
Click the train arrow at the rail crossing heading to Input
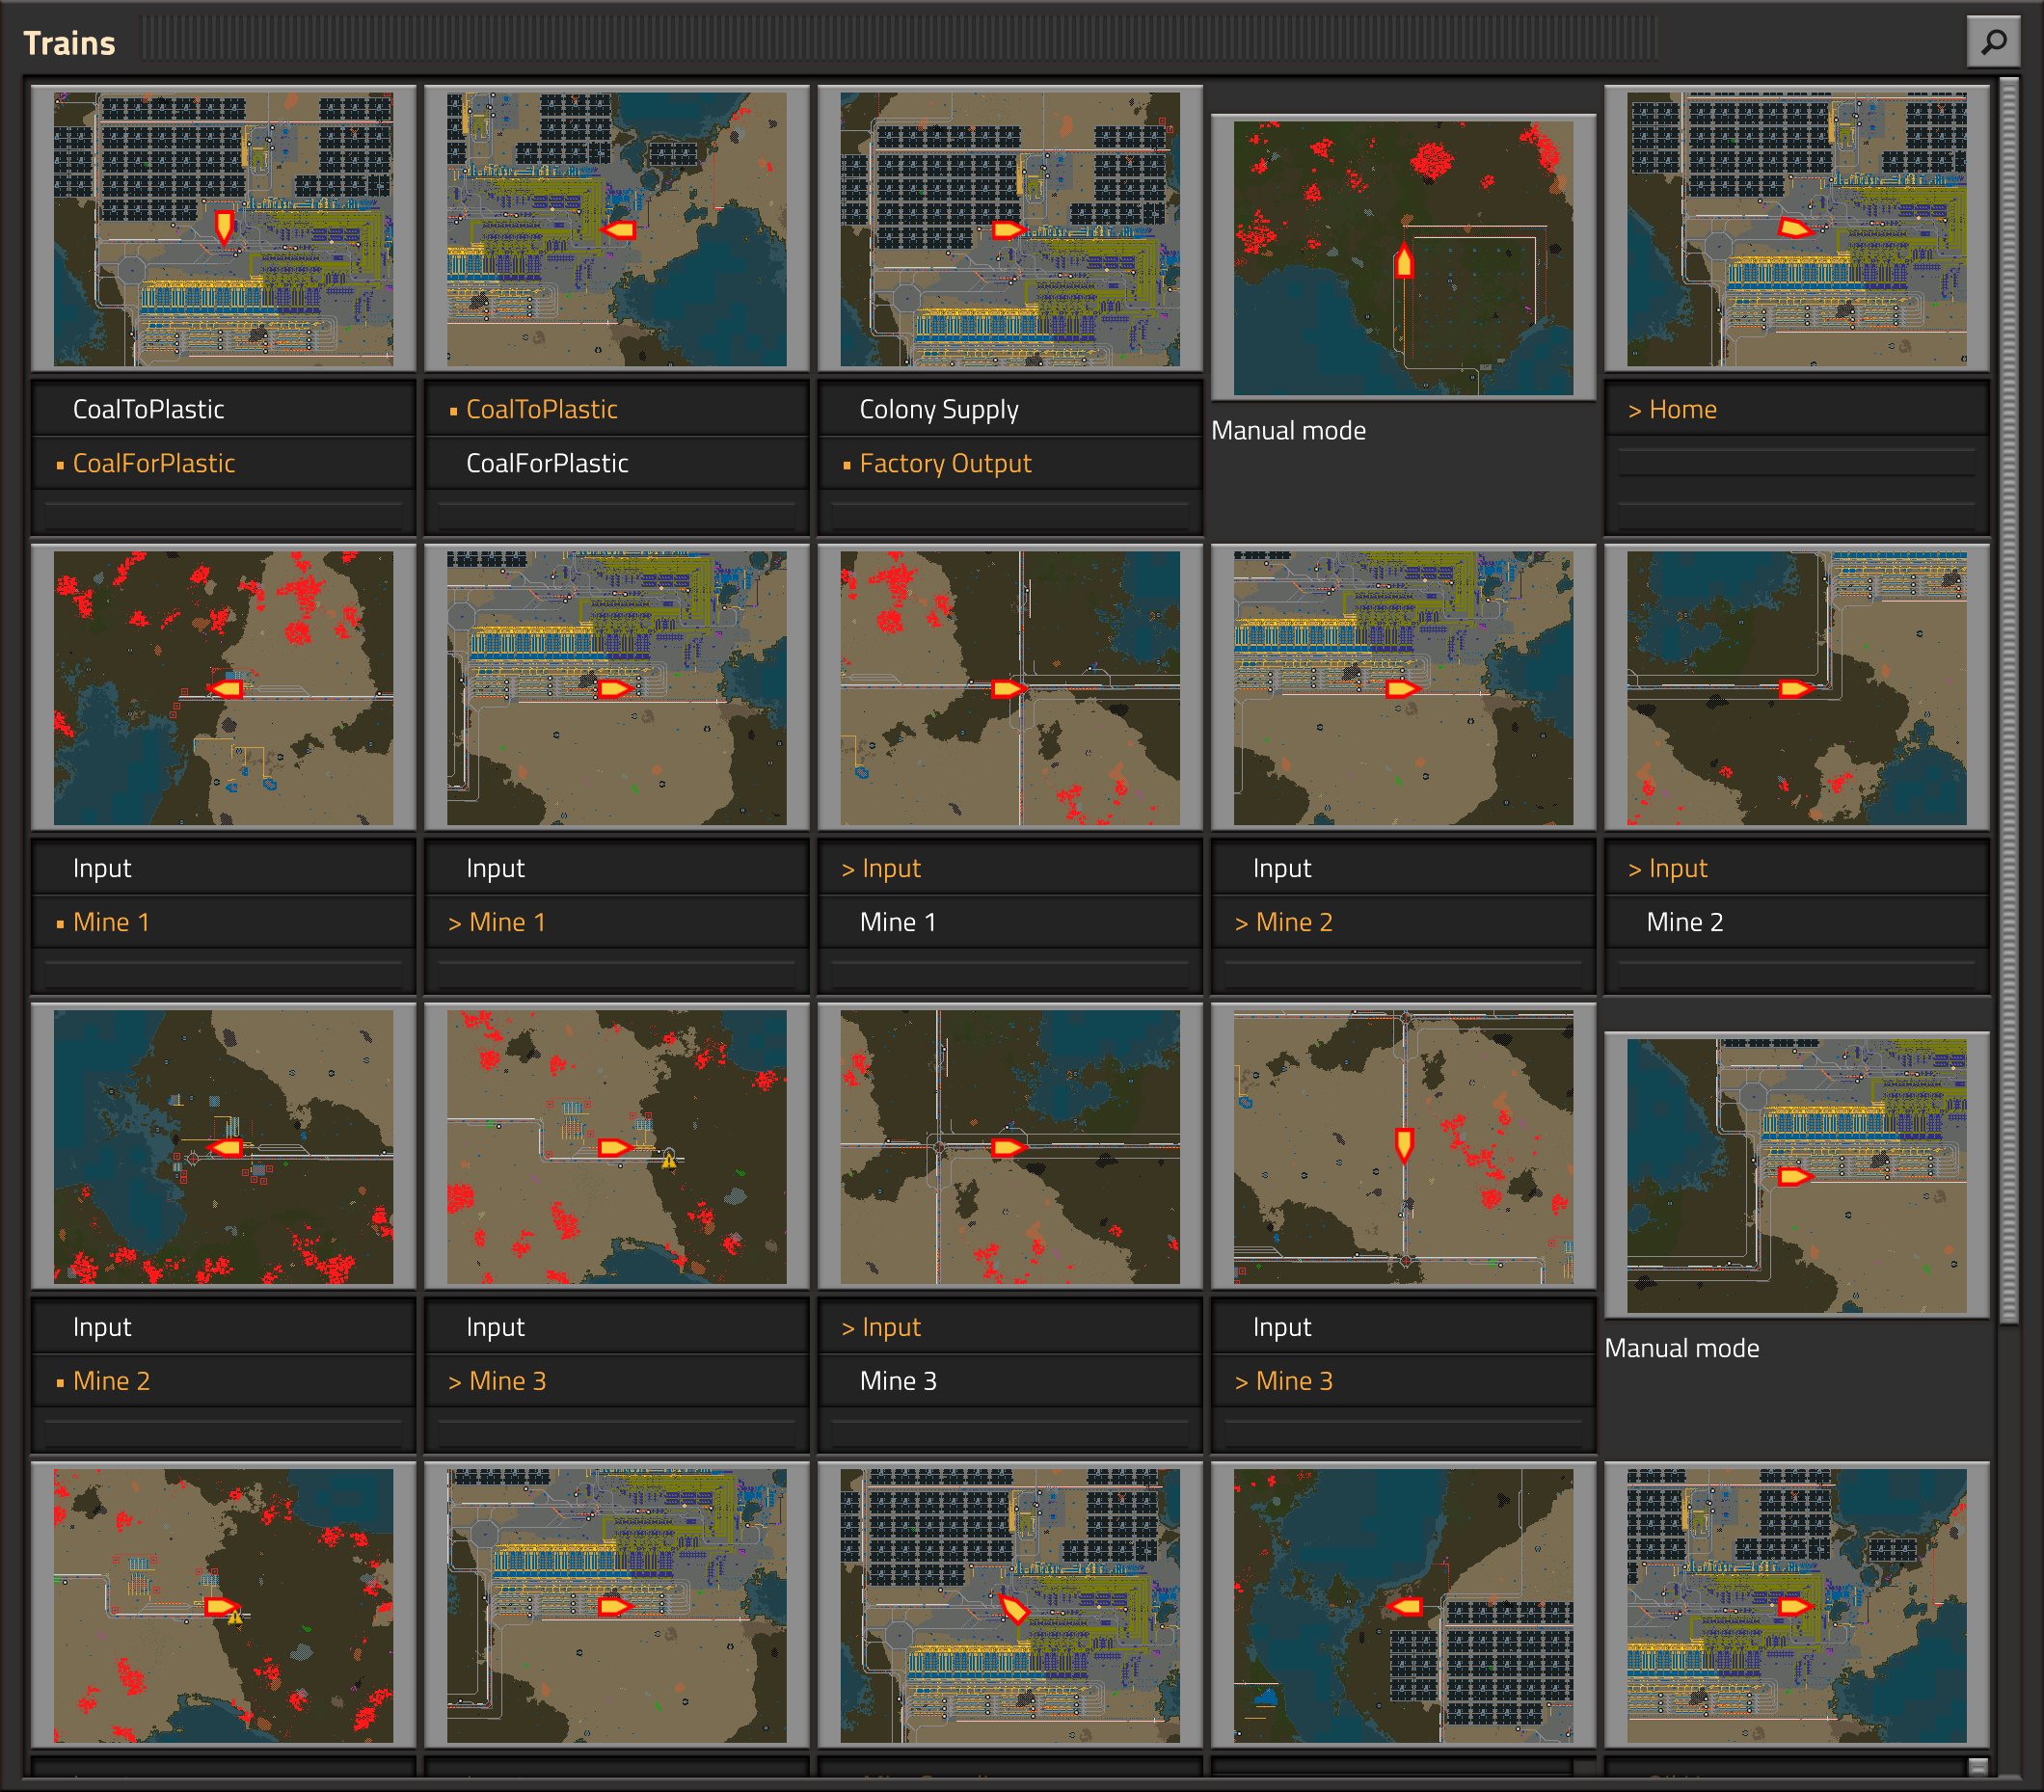1010,688
